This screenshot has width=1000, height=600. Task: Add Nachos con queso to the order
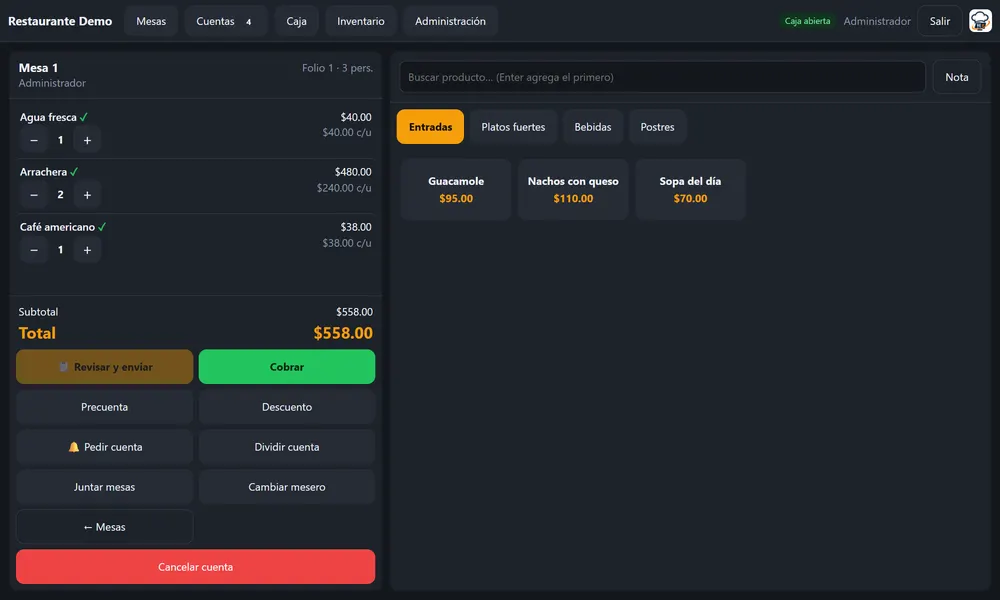click(573, 189)
